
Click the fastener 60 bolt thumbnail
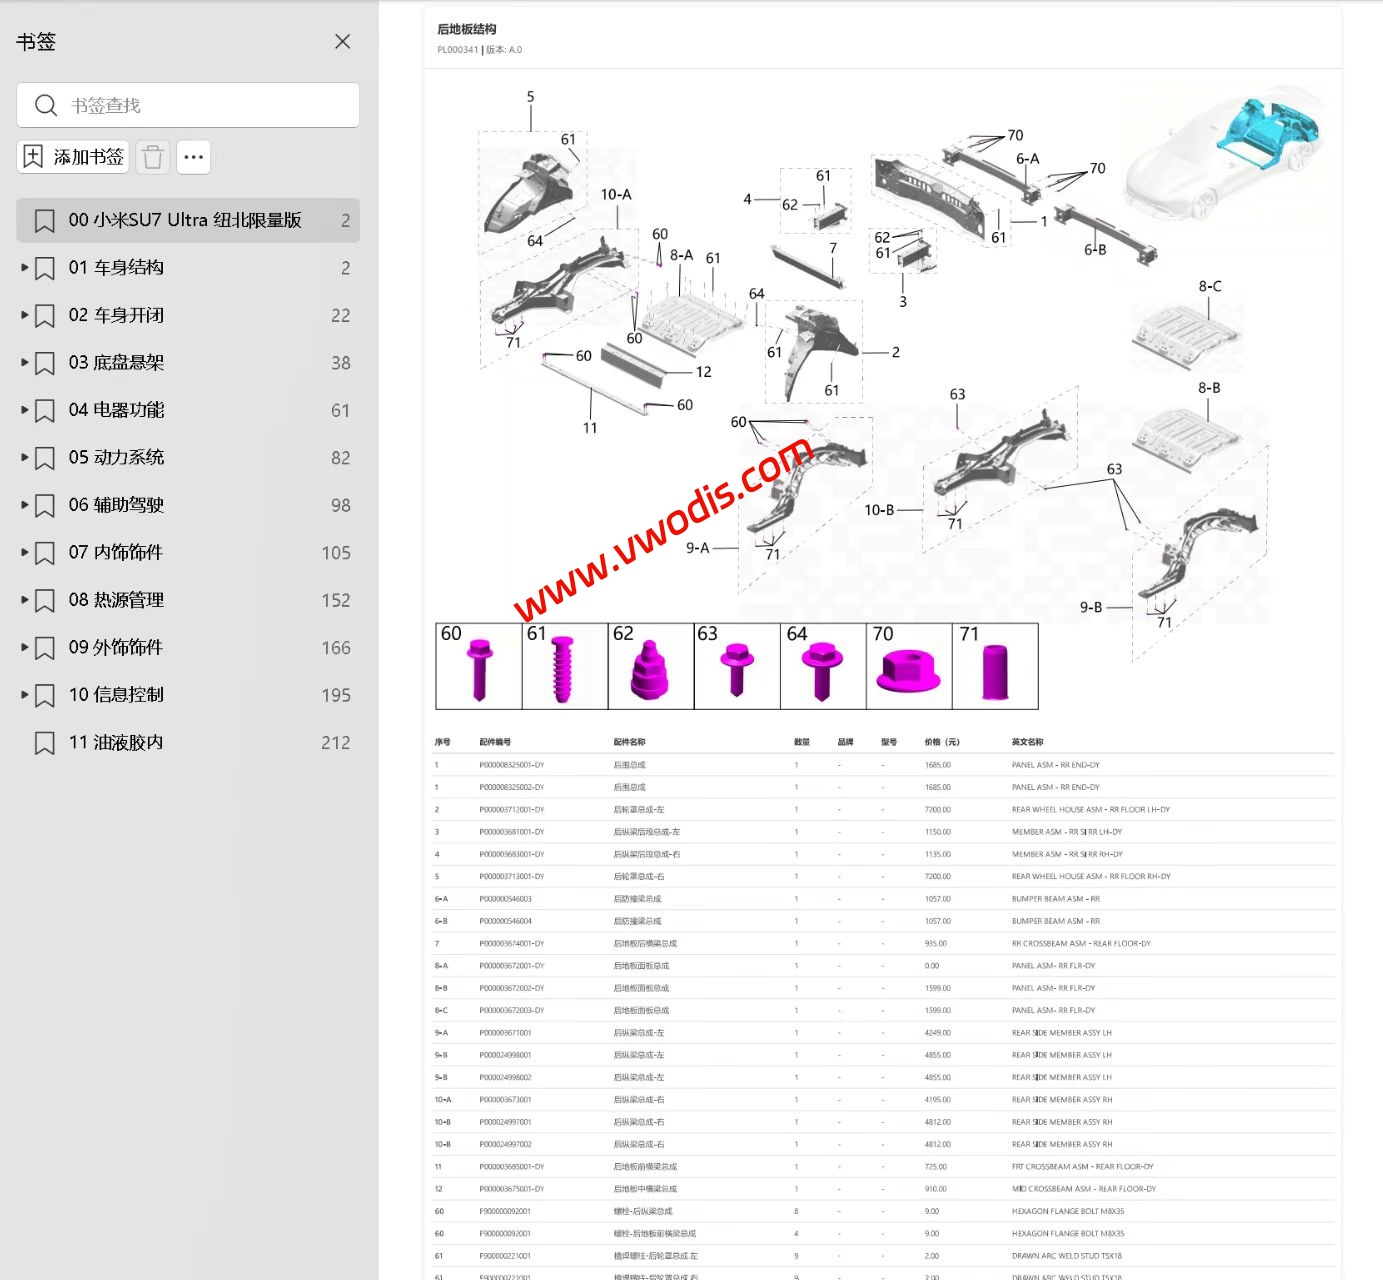tap(478, 667)
